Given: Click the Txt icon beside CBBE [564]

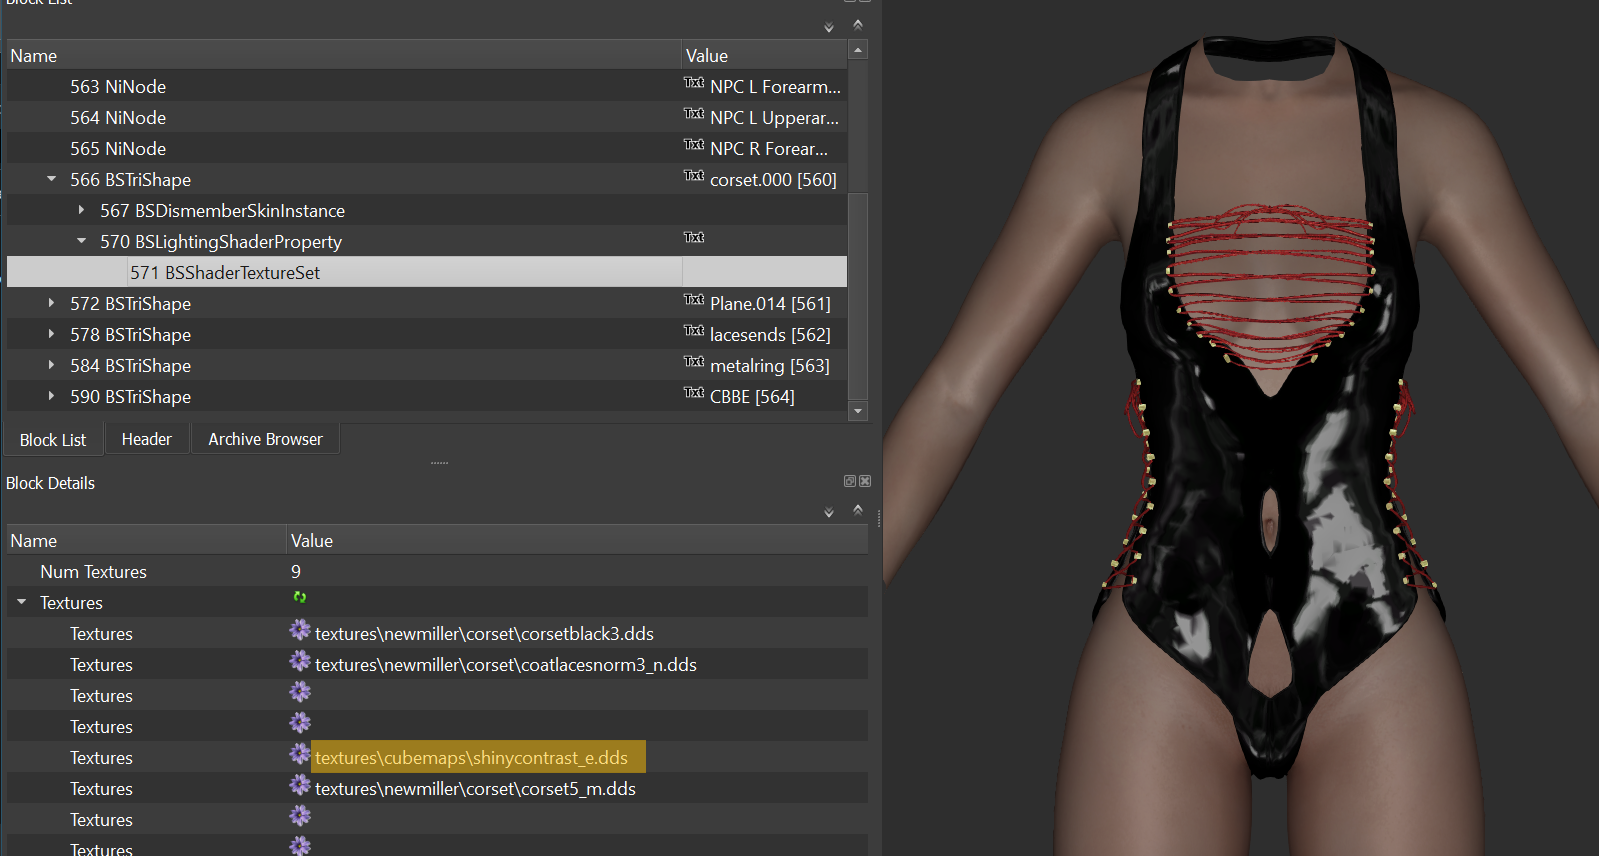Looking at the screenshot, I should pos(694,393).
